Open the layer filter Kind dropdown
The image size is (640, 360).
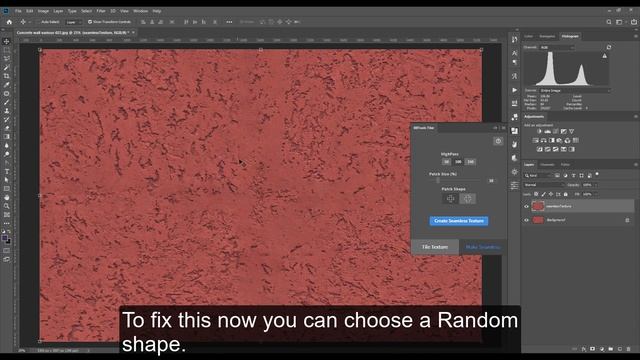538,176
